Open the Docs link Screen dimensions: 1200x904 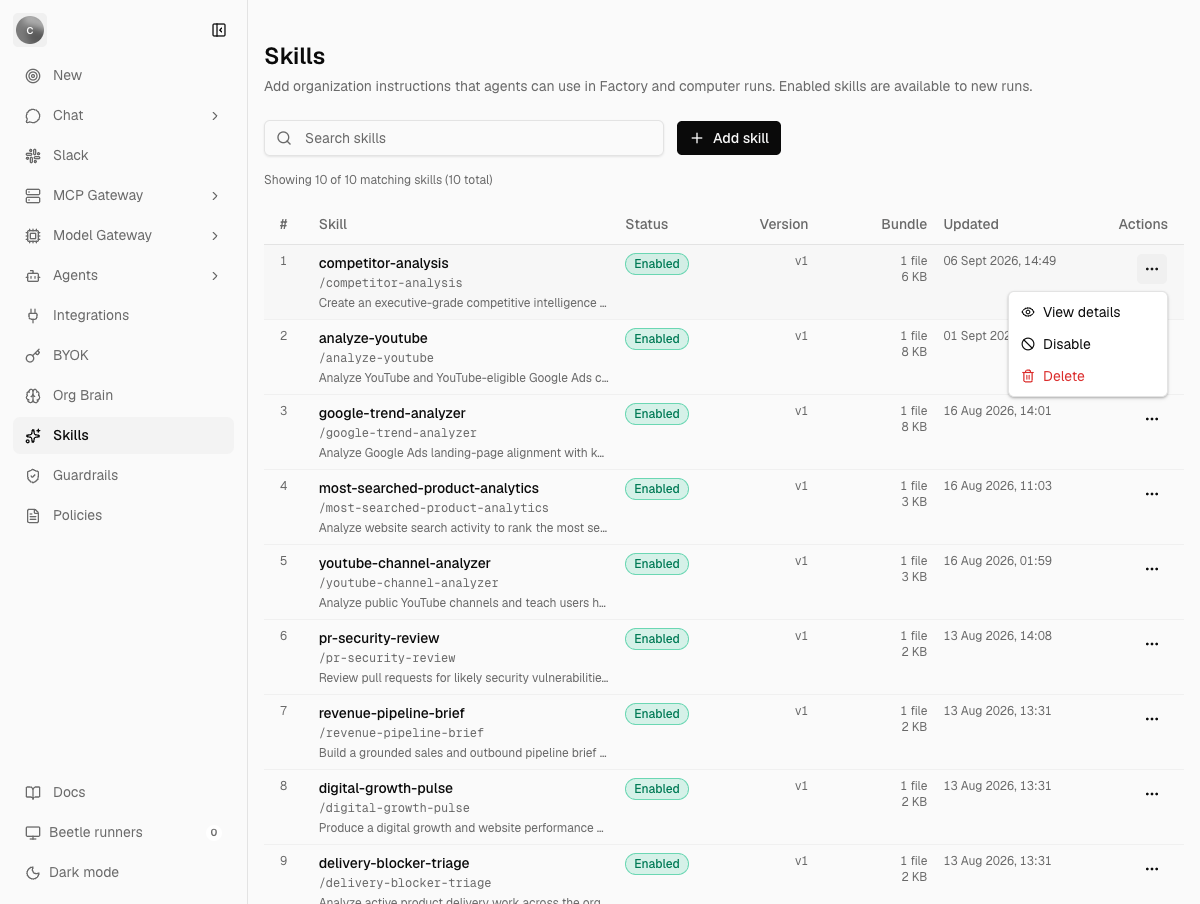(123, 792)
